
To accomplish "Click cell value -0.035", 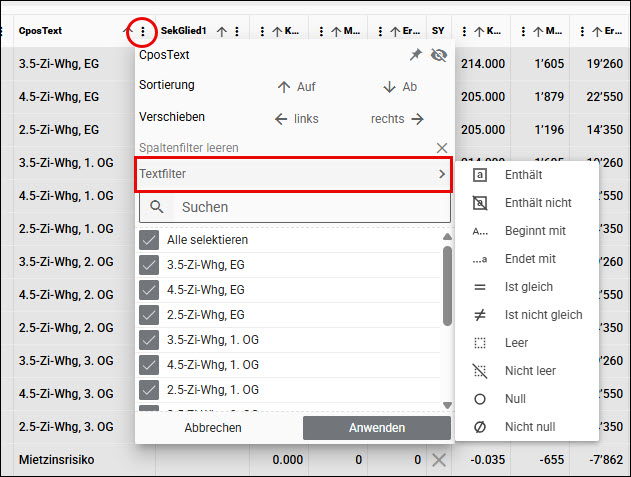I will pos(487,460).
